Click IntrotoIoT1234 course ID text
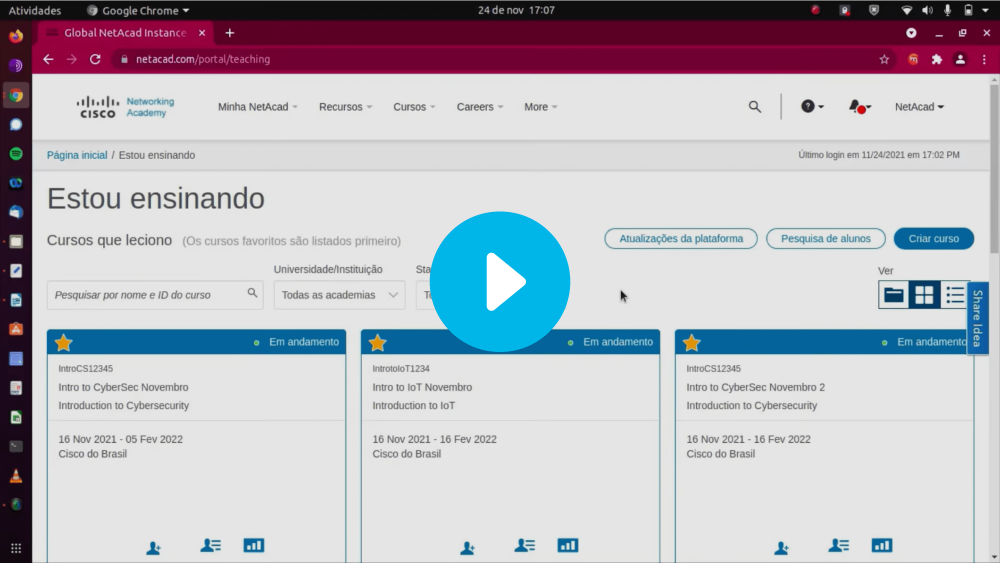Viewport: 1000px width, 563px height. pyautogui.click(x=401, y=369)
